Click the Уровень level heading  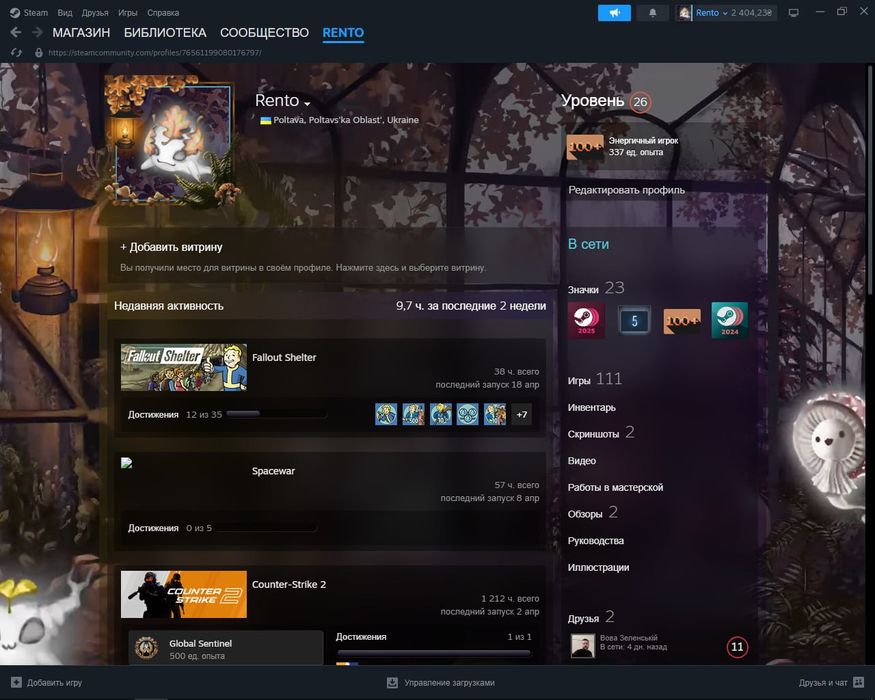(x=592, y=100)
